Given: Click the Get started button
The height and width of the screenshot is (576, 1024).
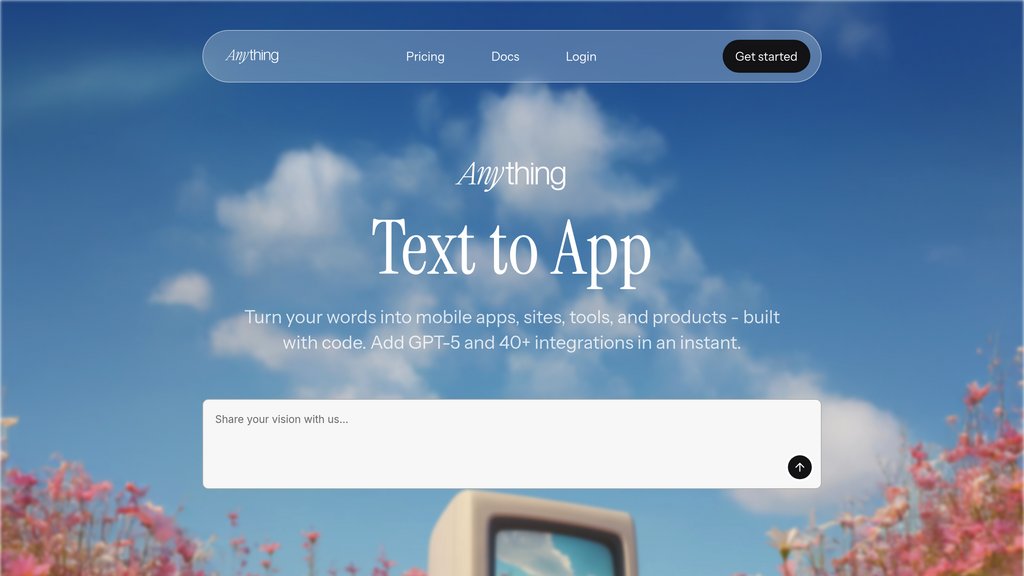Looking at the screenshot, I should point(766,56).
